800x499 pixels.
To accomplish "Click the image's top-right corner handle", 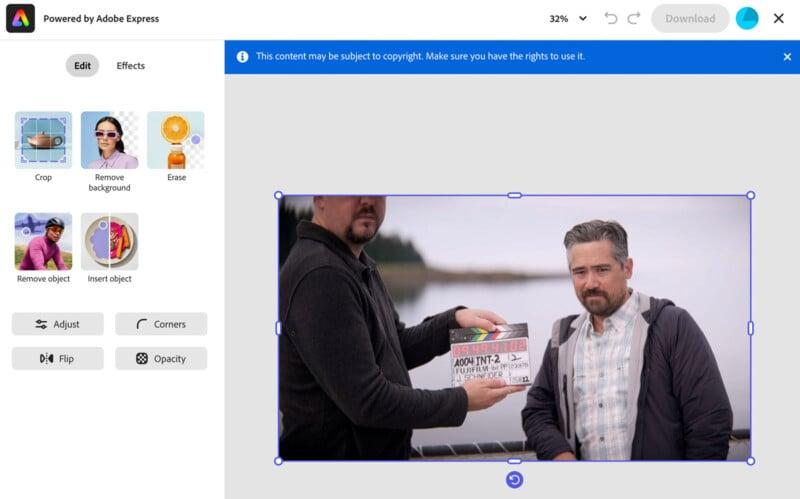I will pos(751,195).
